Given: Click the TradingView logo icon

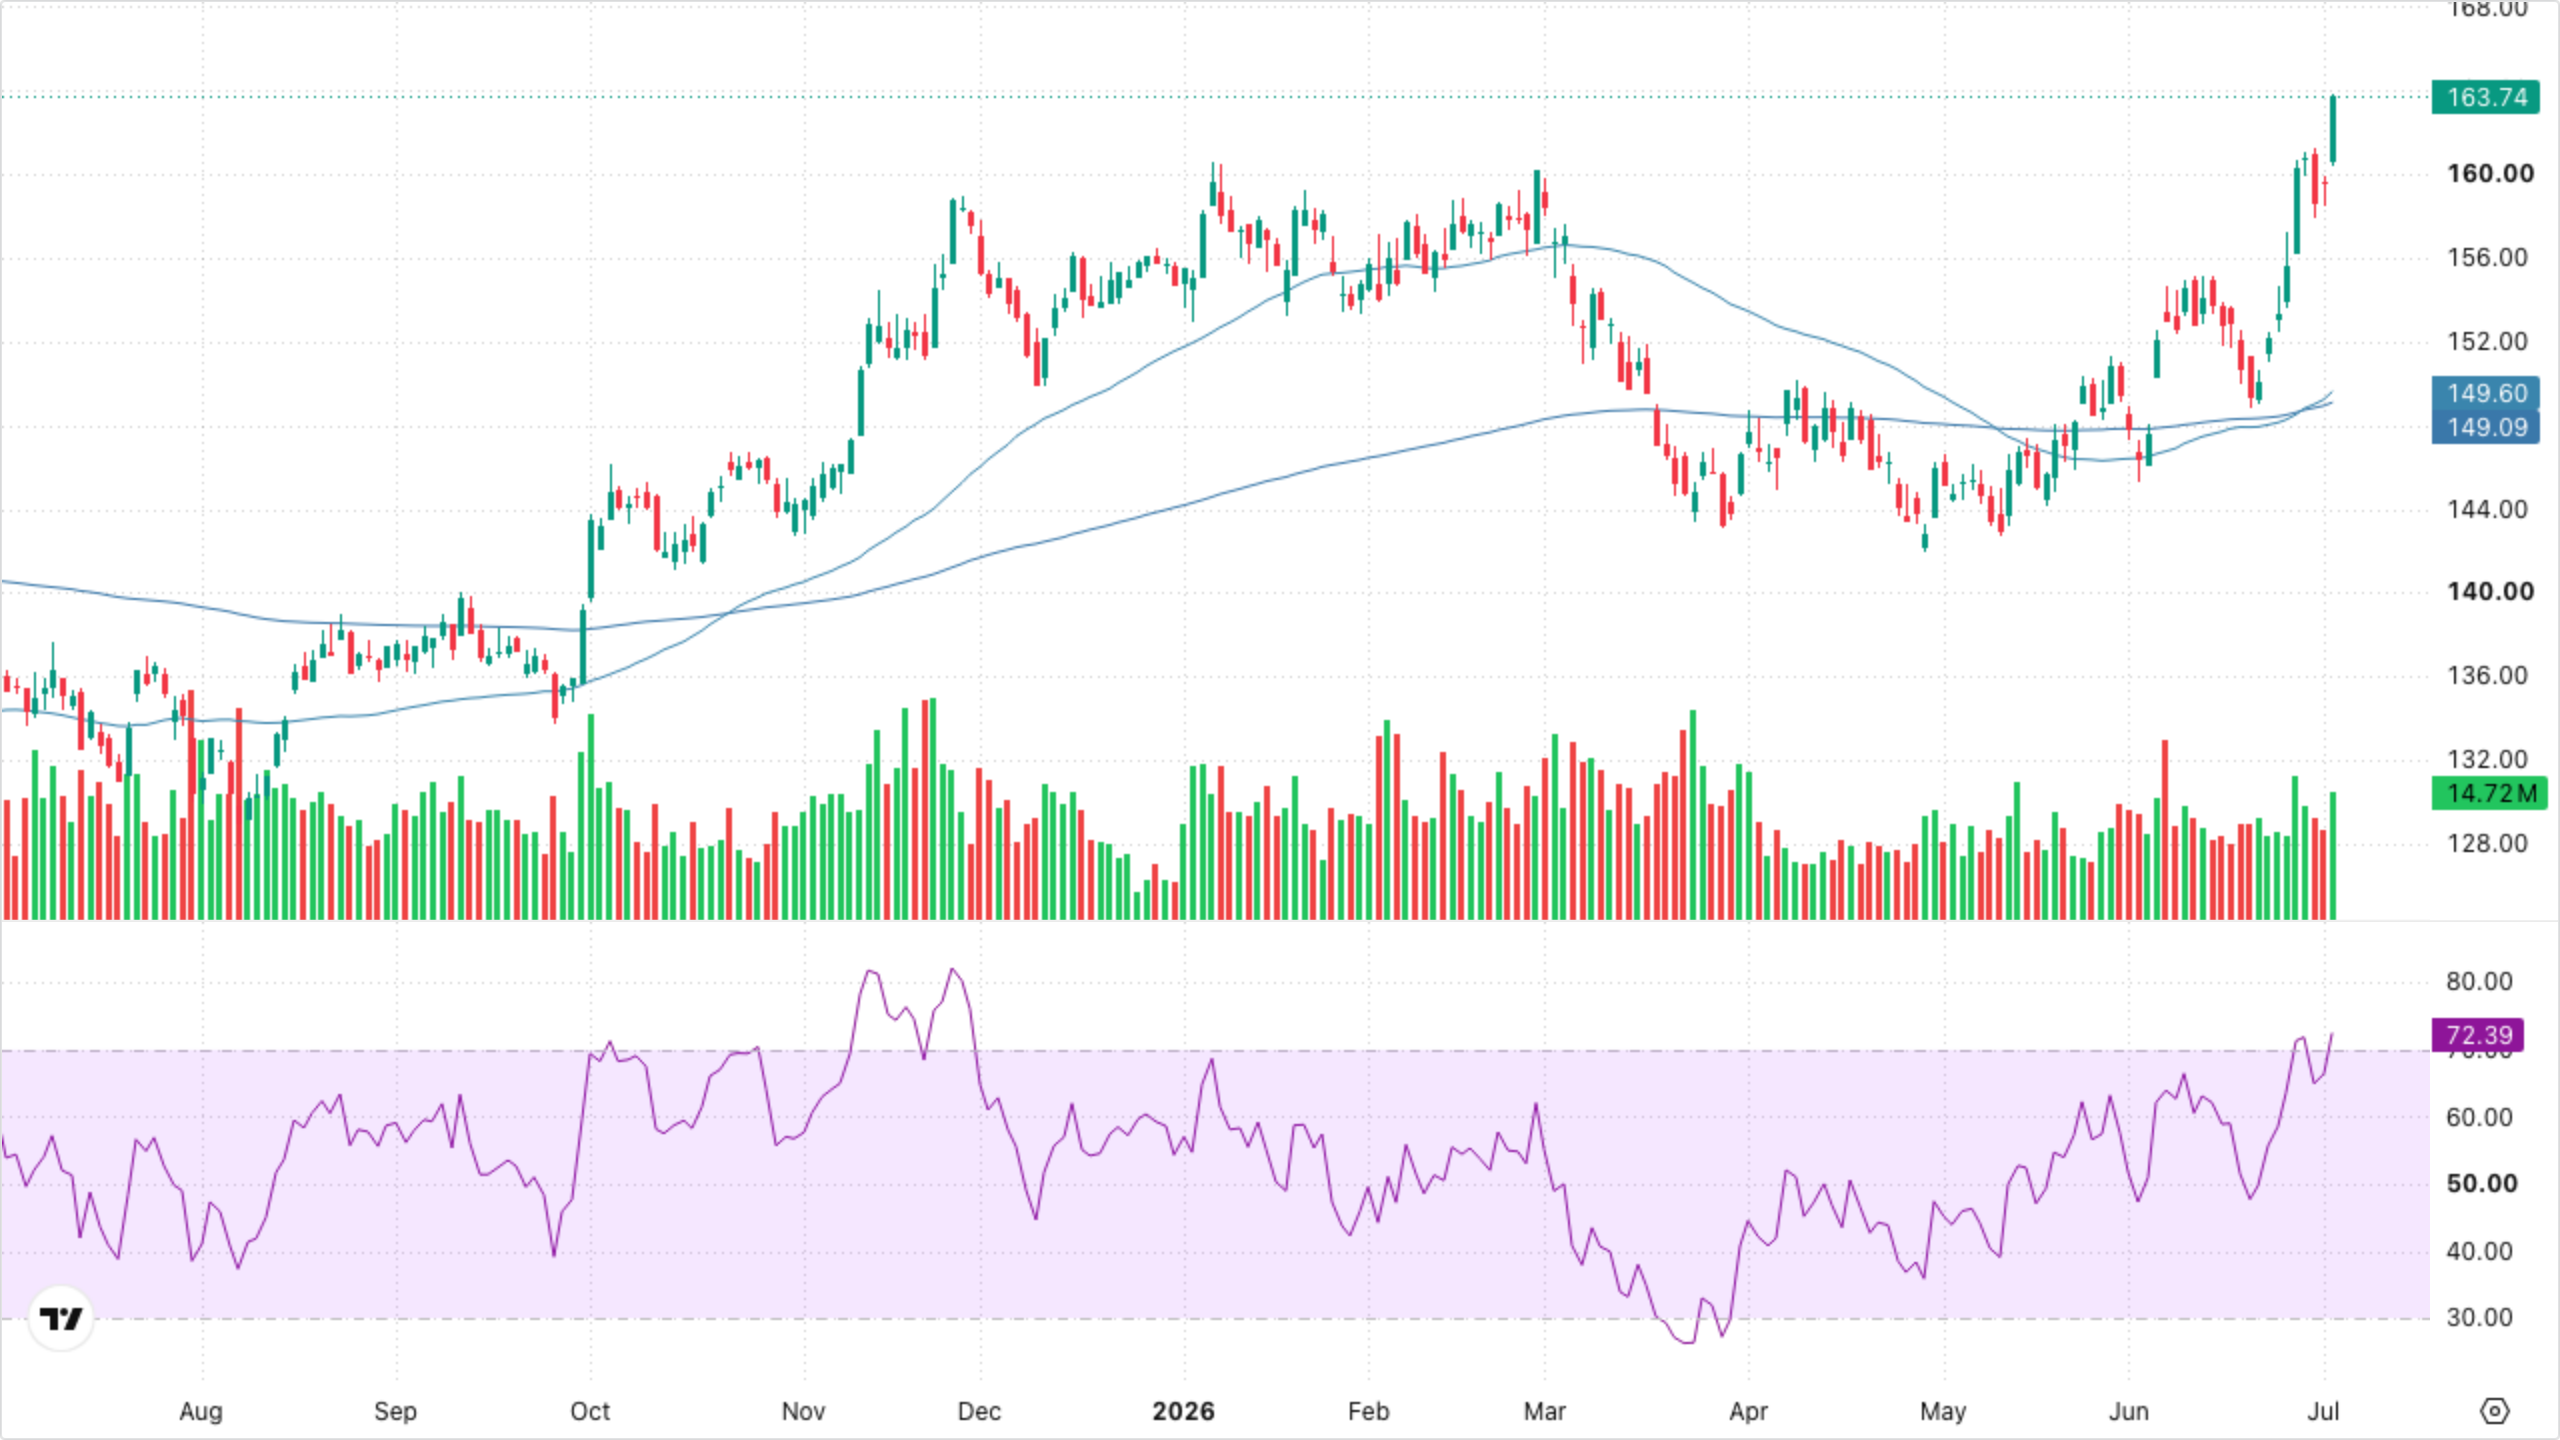Looking at the screenshot, I should tap(61, 1319).
